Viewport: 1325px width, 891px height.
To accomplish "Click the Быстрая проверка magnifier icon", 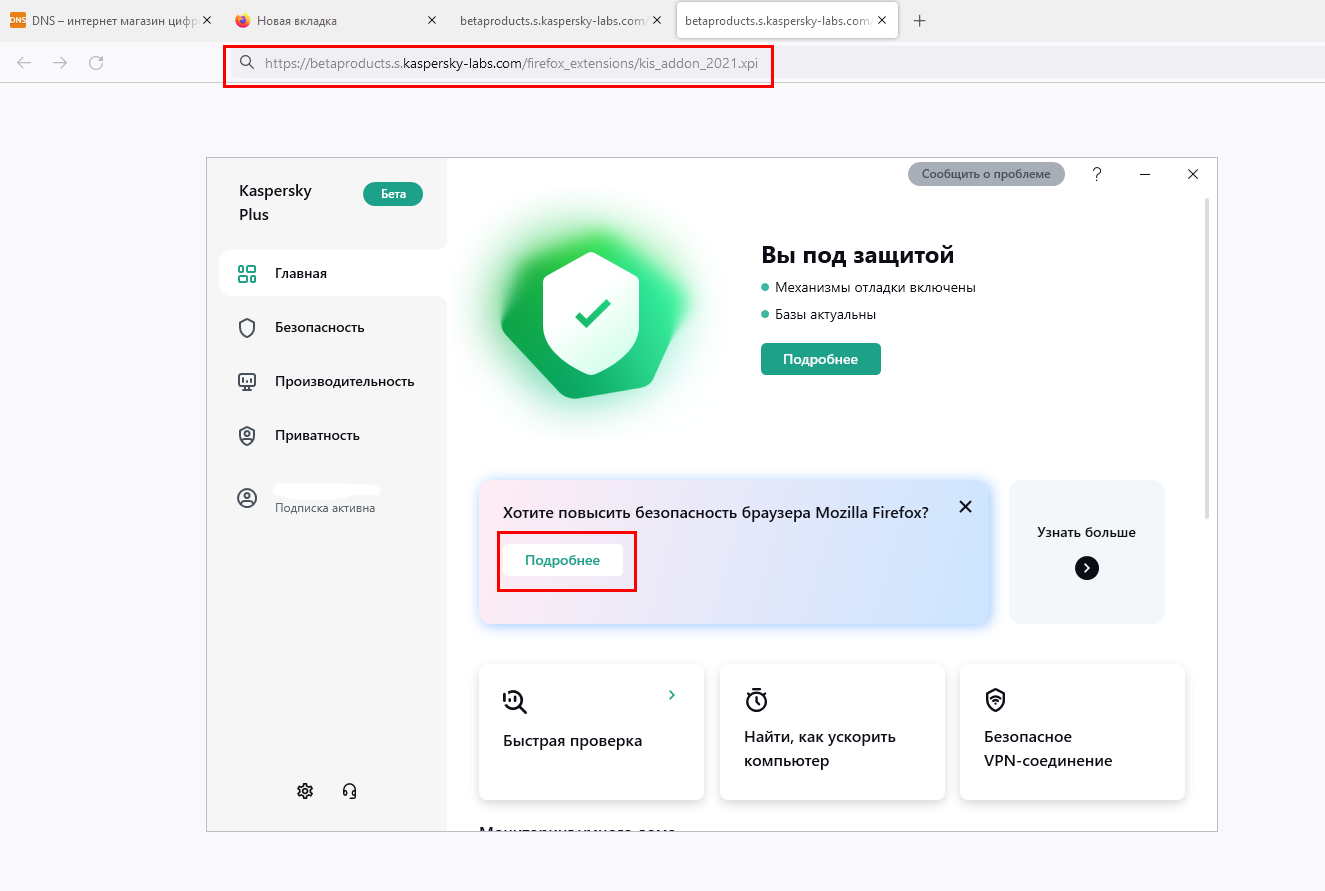I will pyautogui.click(x=515, y=701).
